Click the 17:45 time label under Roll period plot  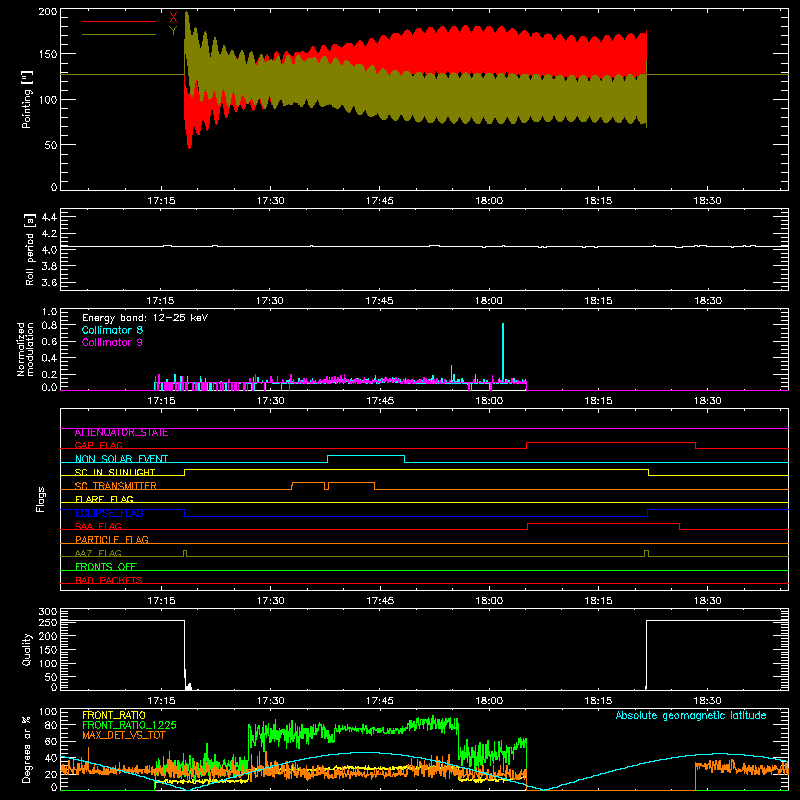[380, 301]
